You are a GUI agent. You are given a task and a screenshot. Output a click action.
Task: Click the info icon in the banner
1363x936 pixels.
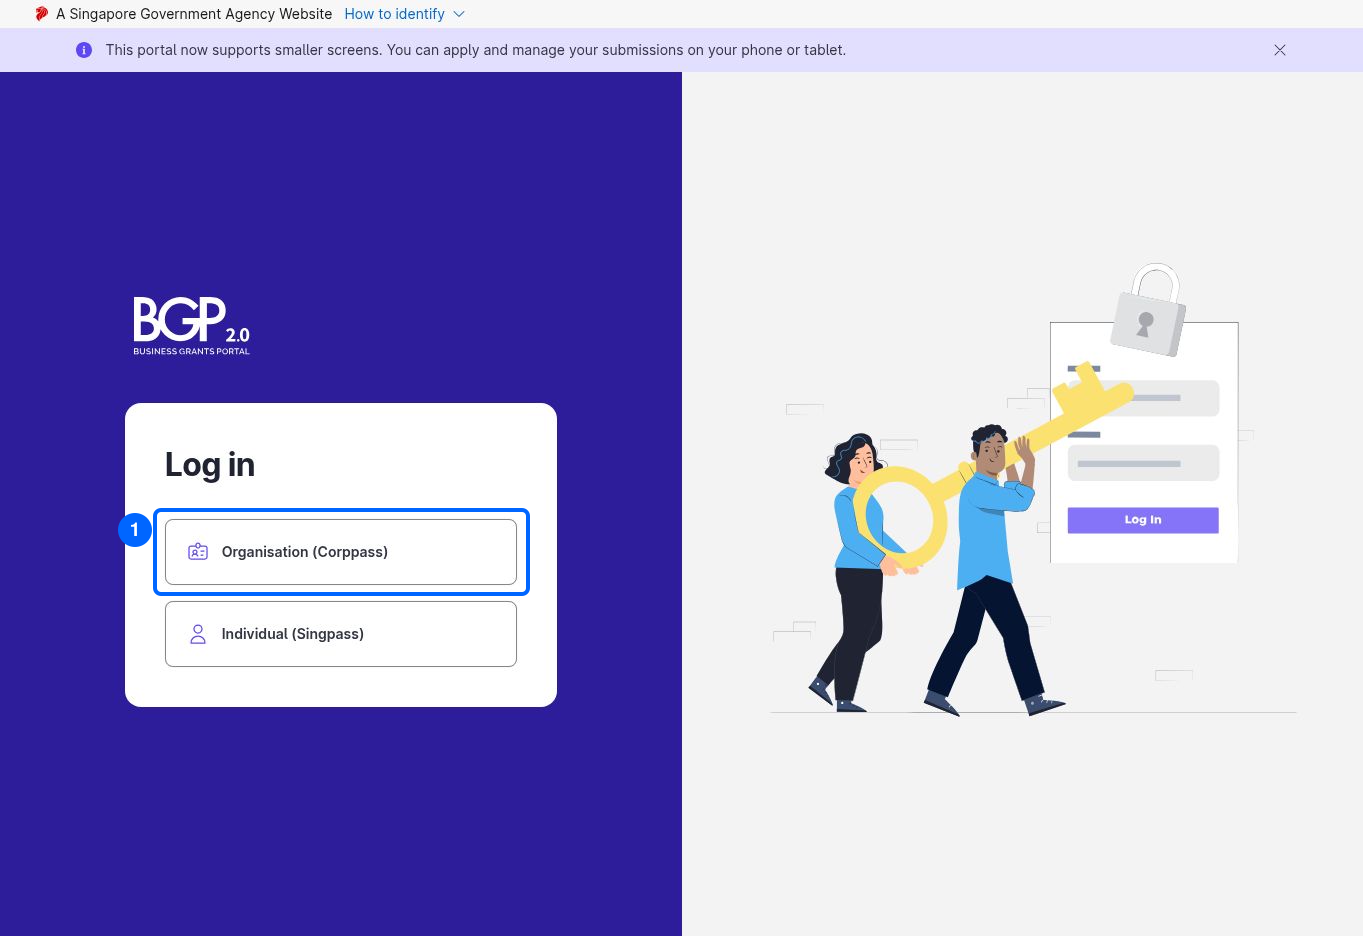(x=84, y=50)
